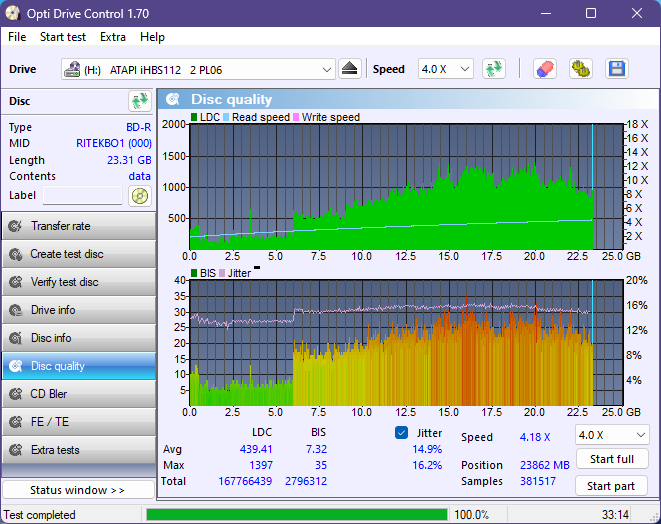Click the elapsed time 33:14
Screen dimensions: 661x524
[615, 515]
